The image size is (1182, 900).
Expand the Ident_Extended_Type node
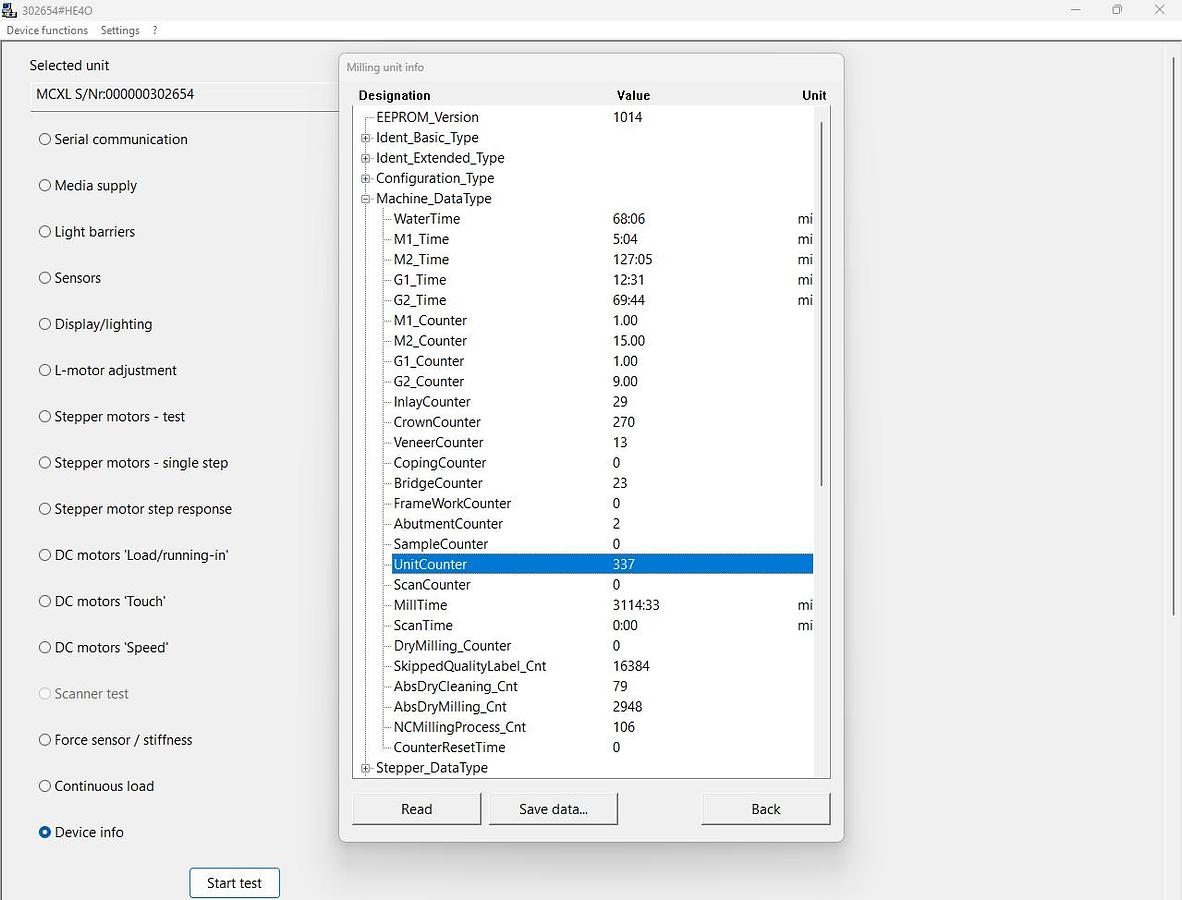pos(366,158)
